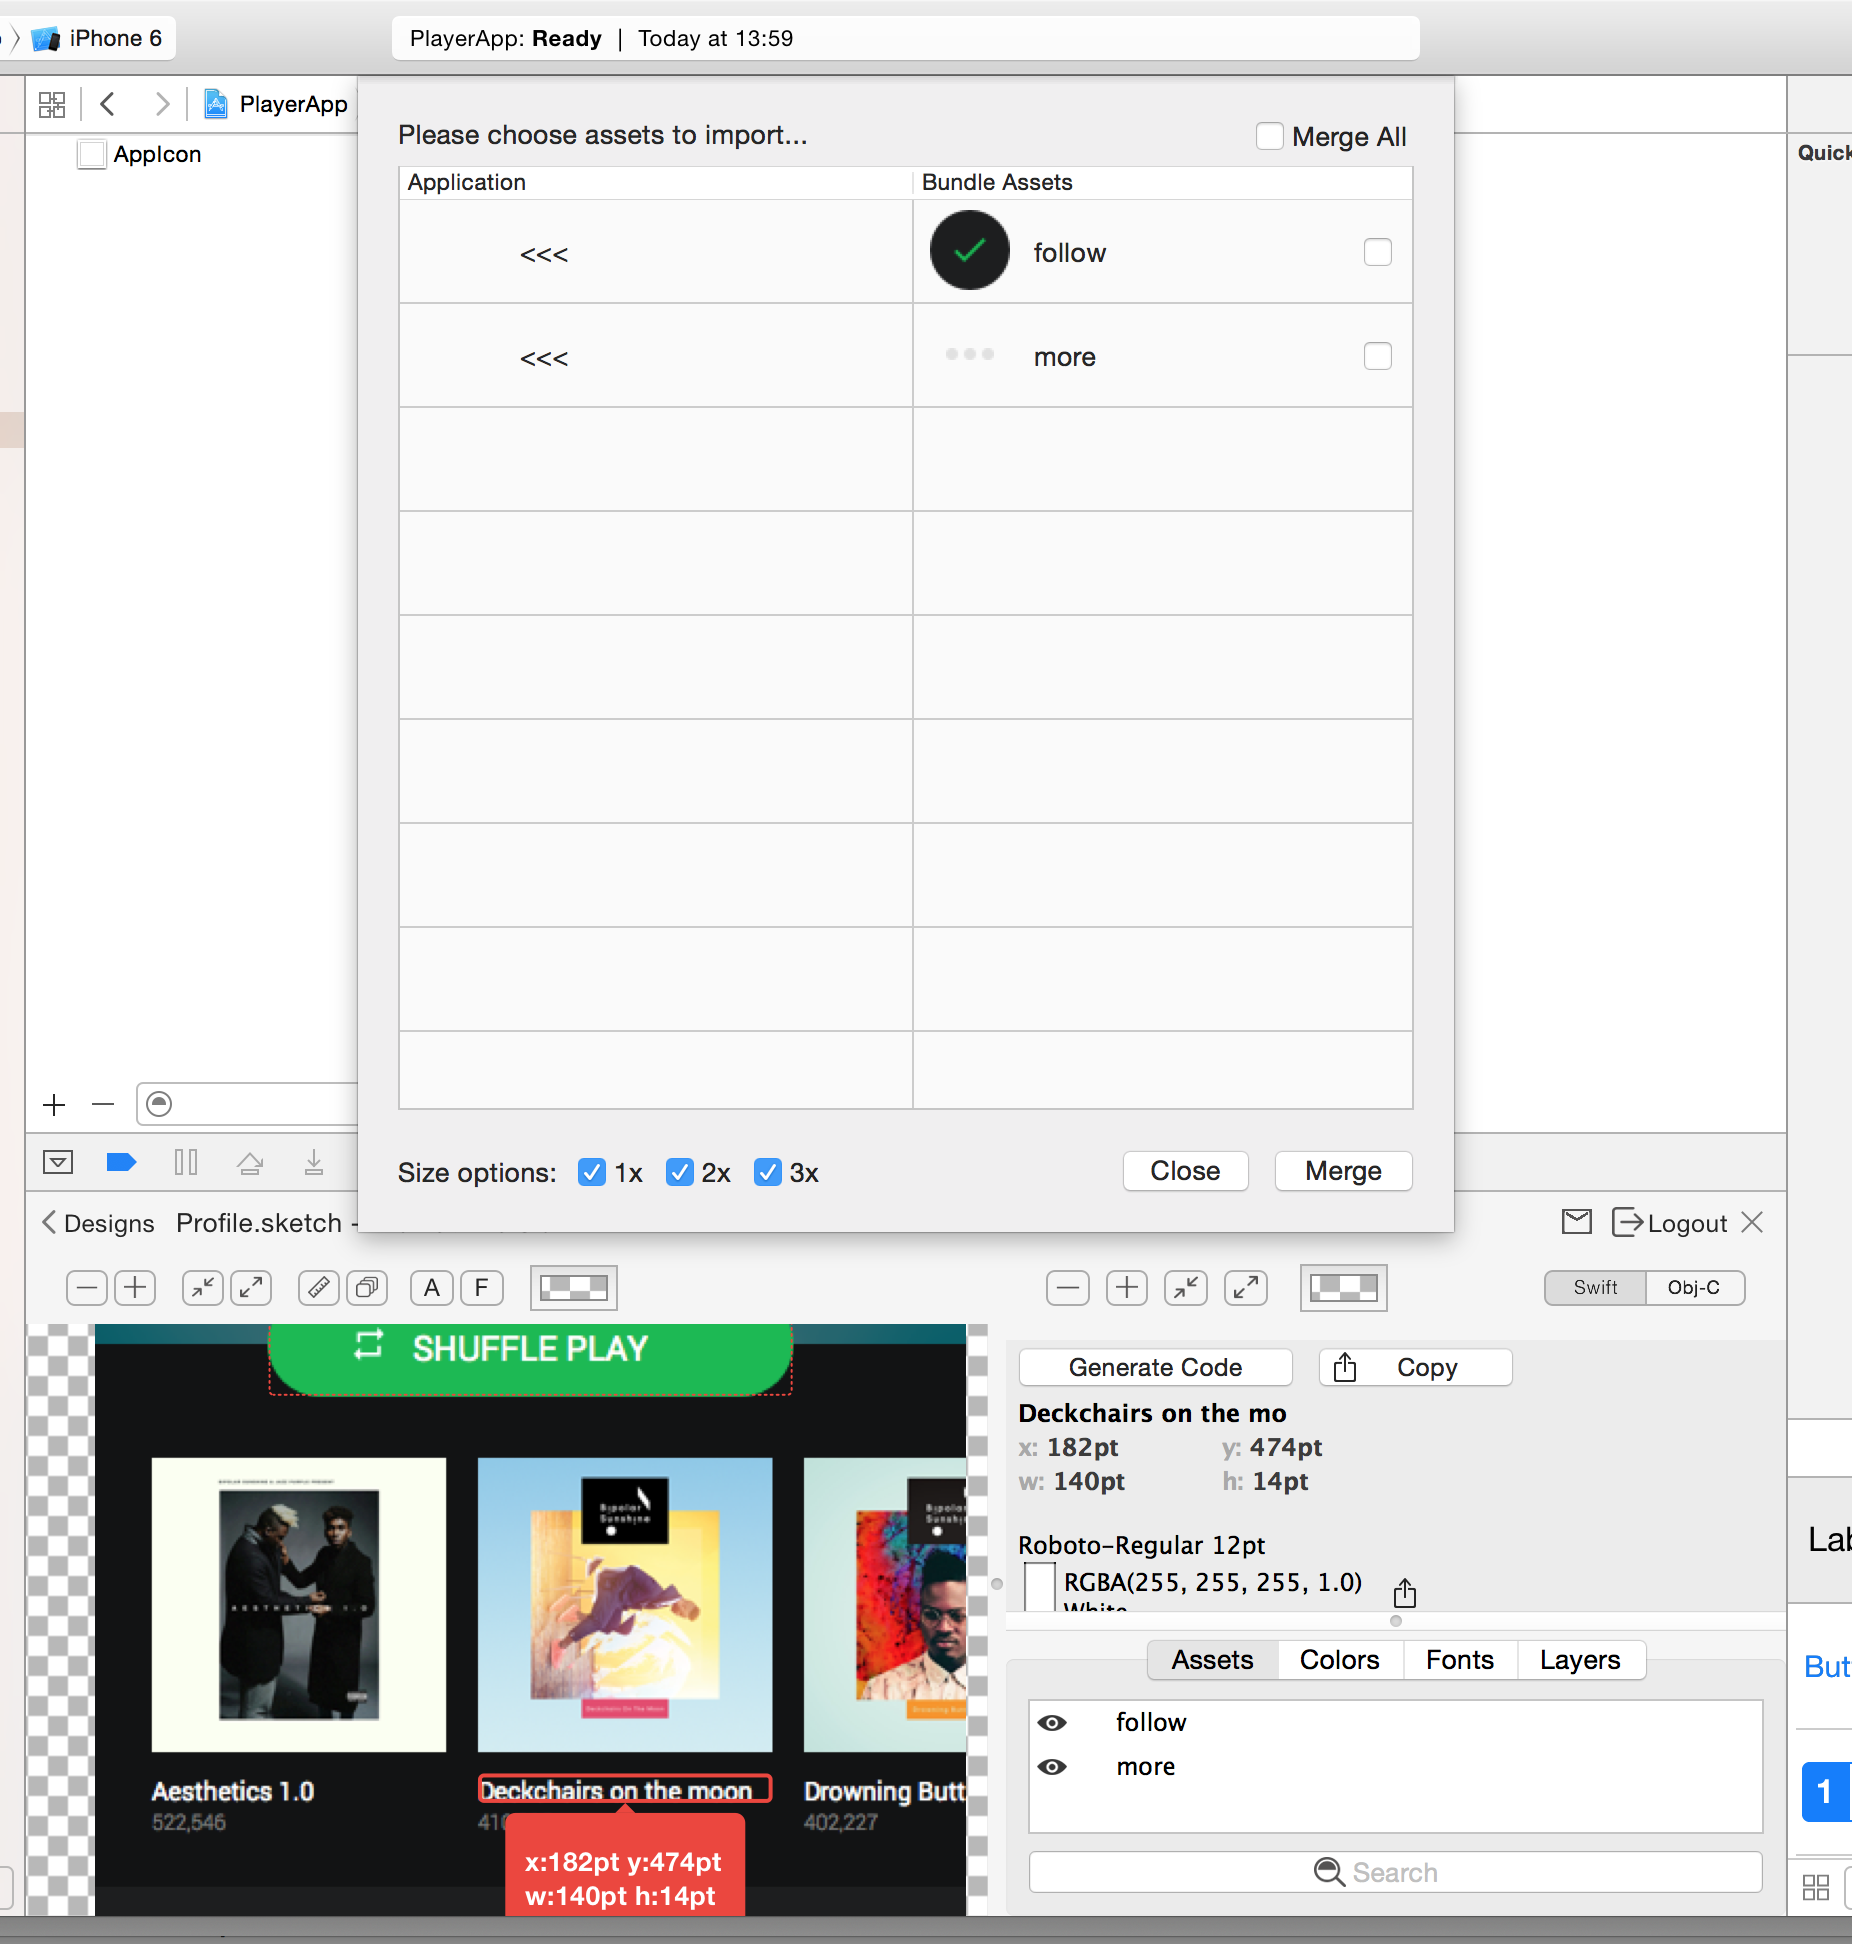Click the Close button in import dialog
This screenshot has width=1852, height=1944.
point(1185,1171)
